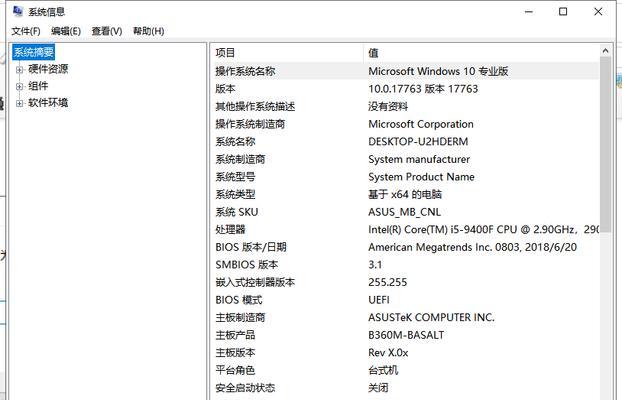Select 组件 in the tree
Screen dimensions: 622x400
click(x=38, y=86)
